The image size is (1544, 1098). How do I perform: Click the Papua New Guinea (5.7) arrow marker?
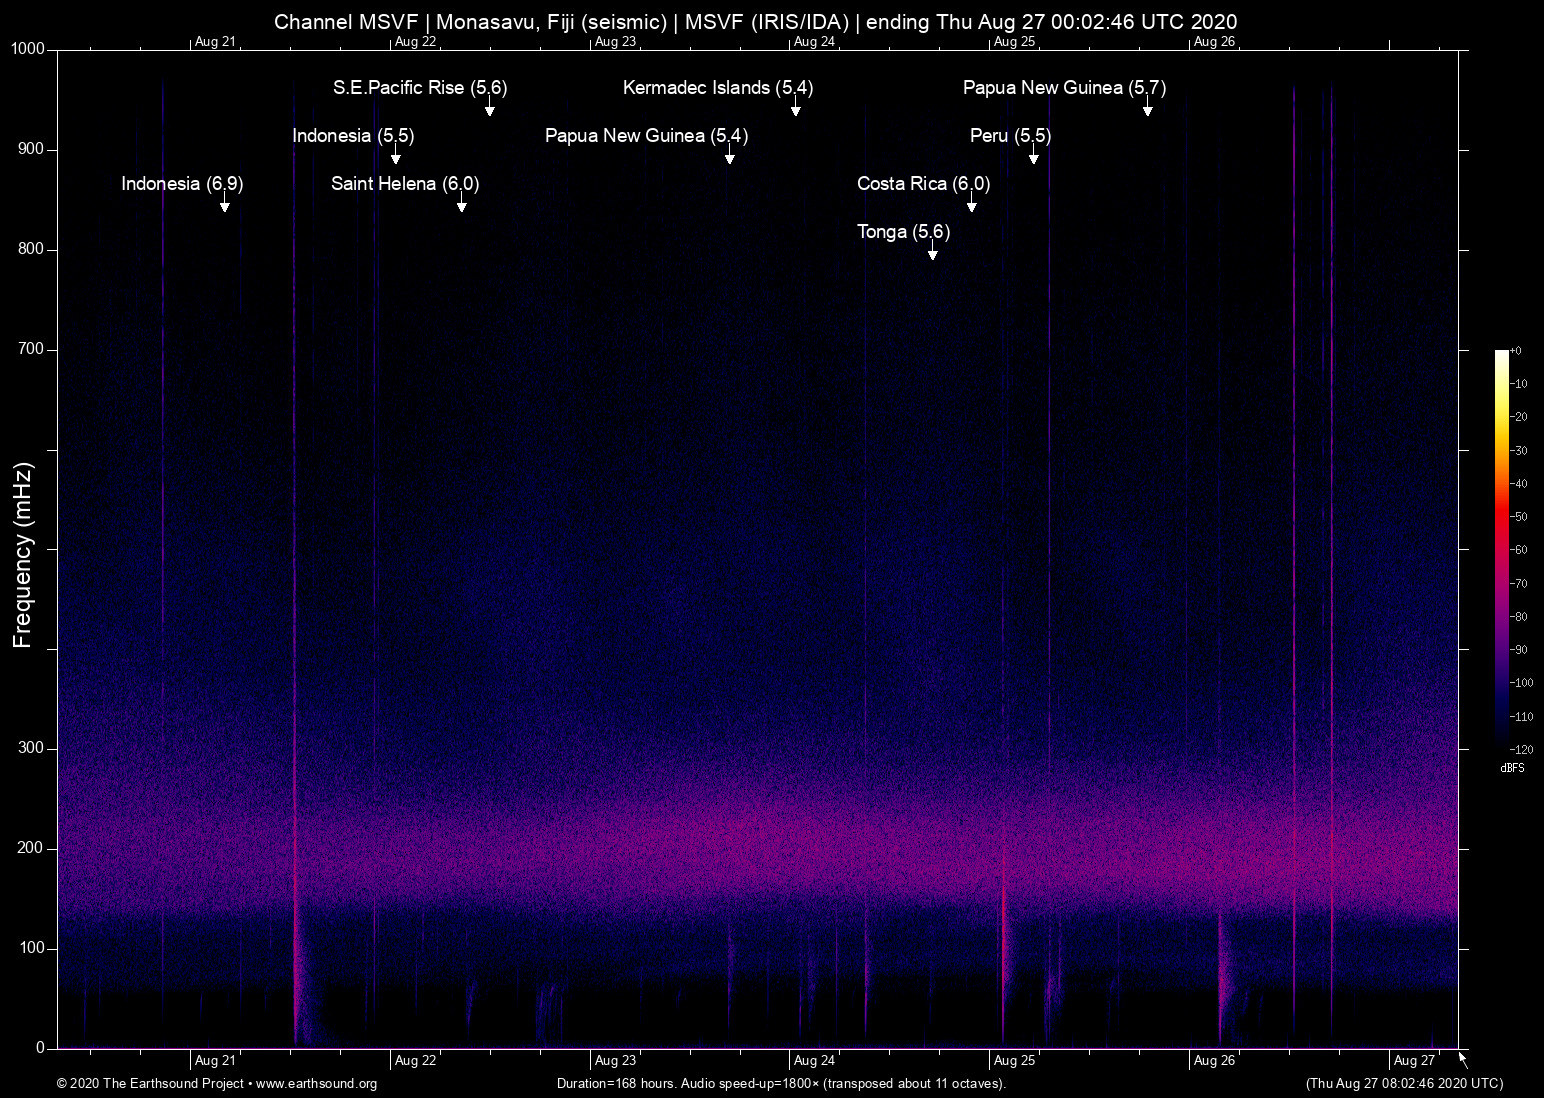(1148, 109)
